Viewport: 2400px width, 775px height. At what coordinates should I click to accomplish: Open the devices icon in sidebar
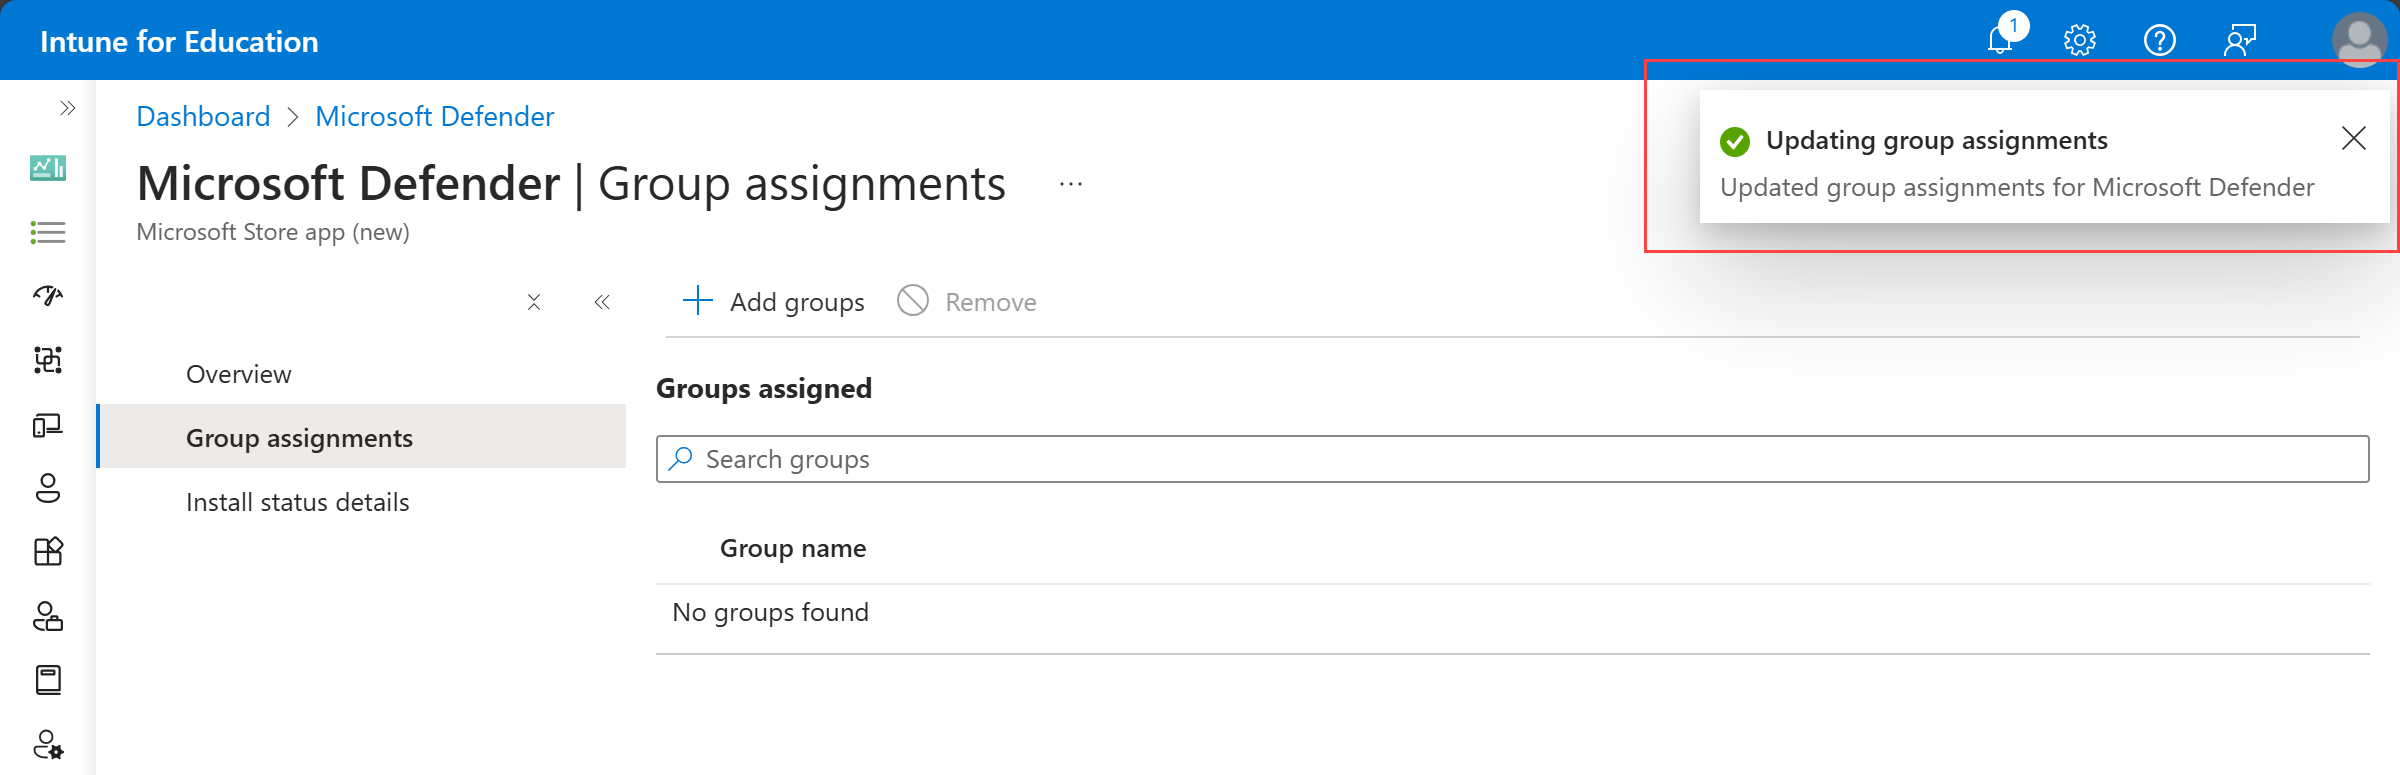tap(48, 425)
